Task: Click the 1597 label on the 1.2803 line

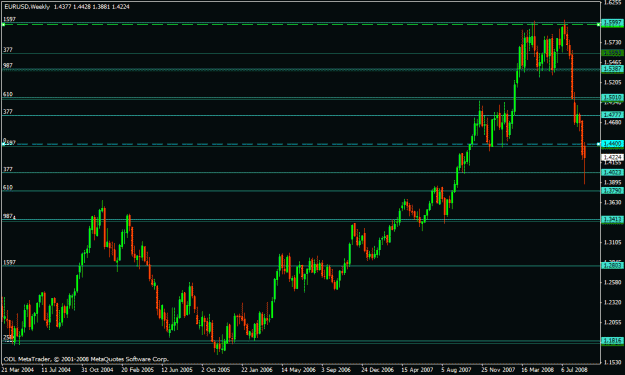Action: click(10, 262)
